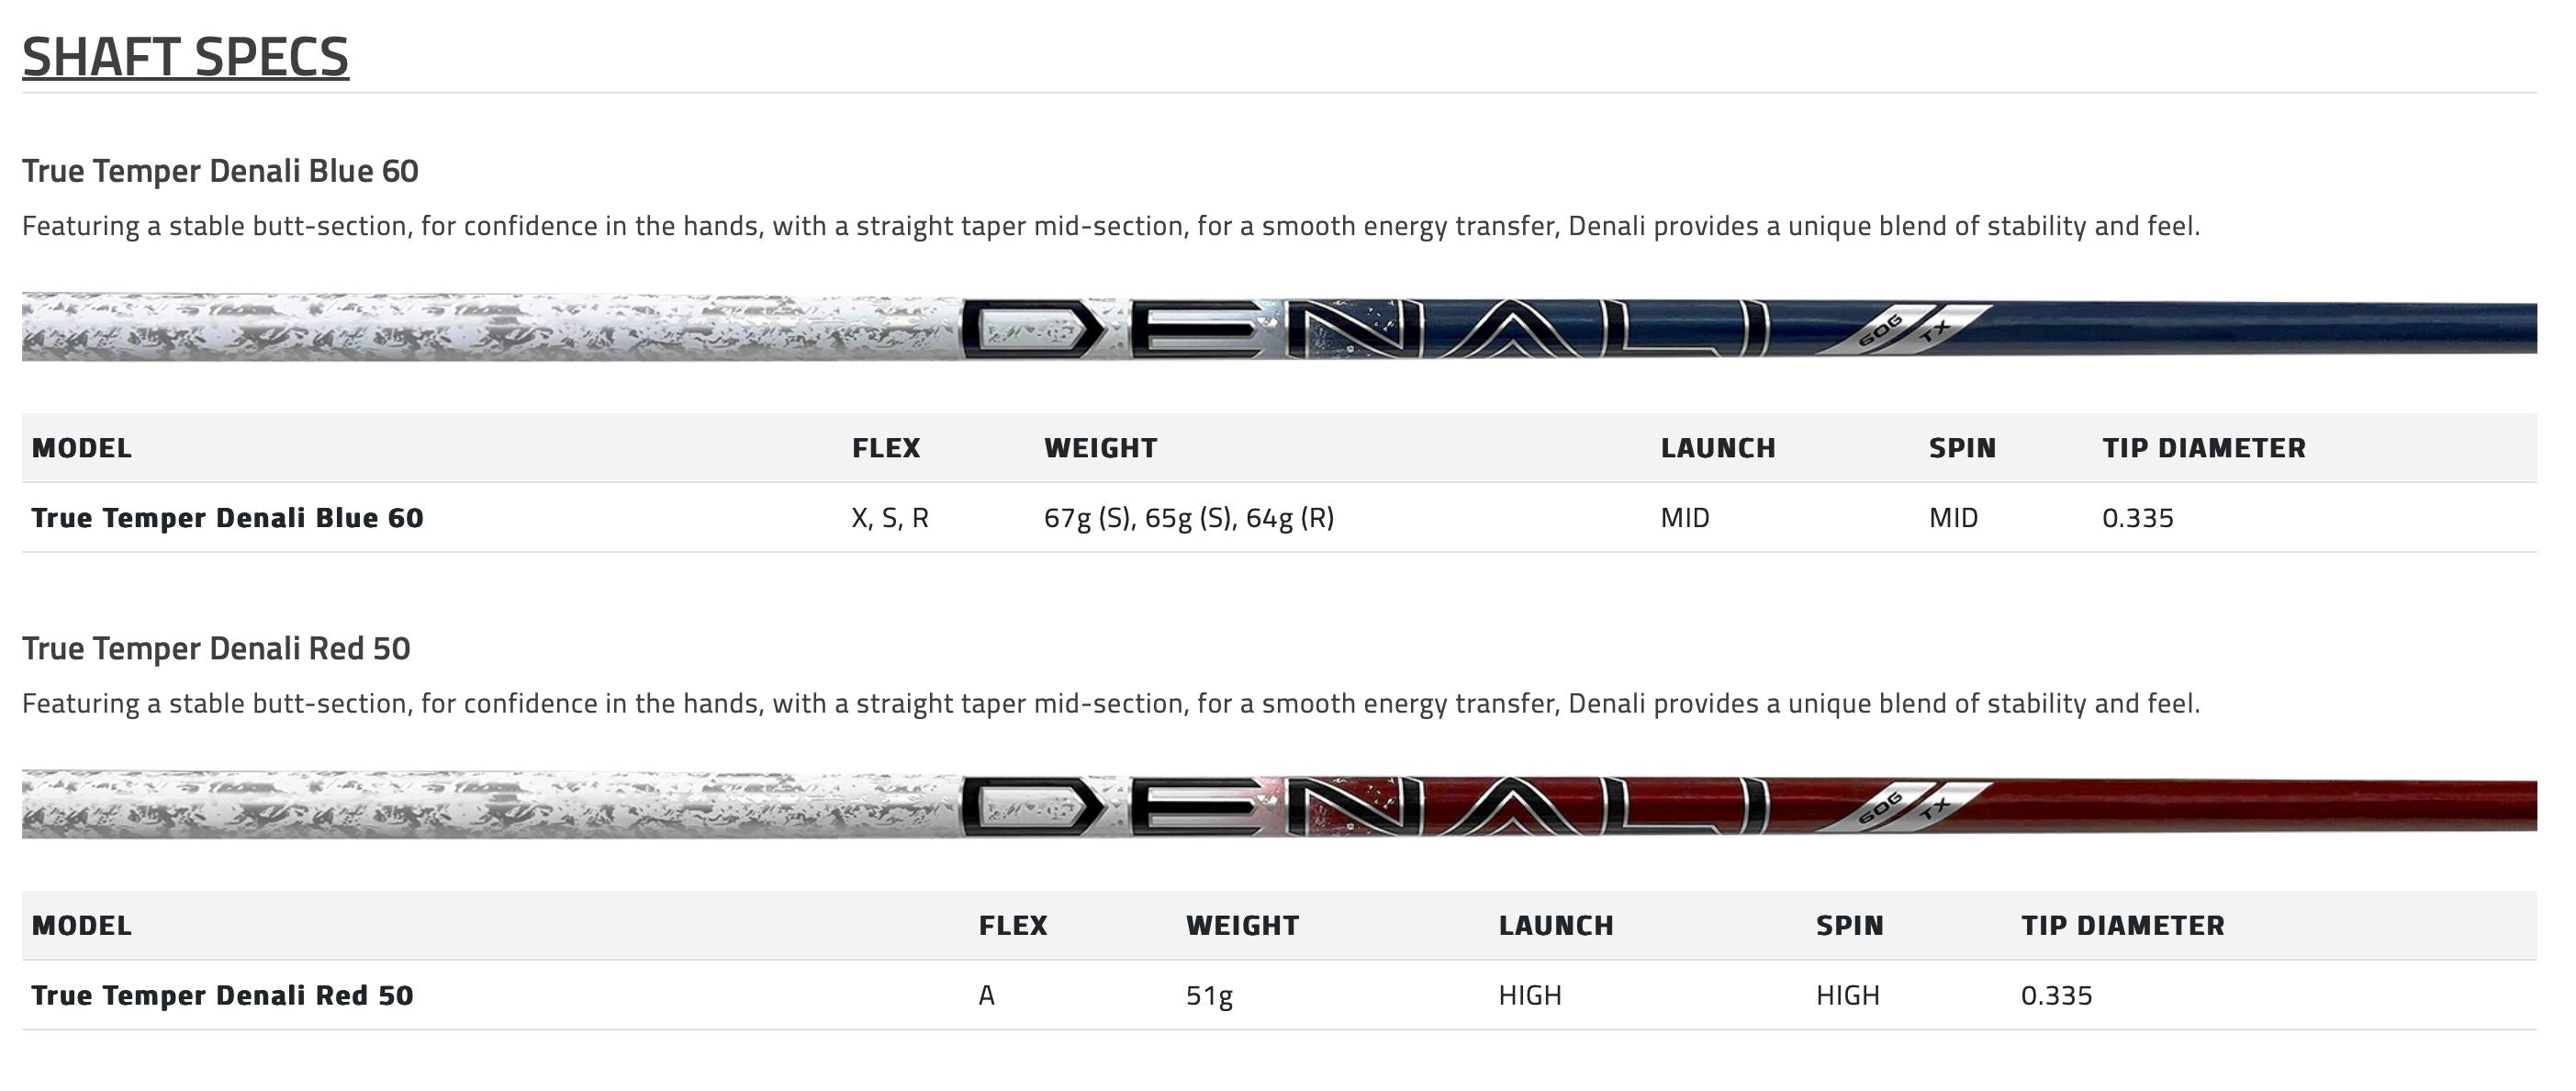Click the MID launch value for Blue 60
Image resolution: width=2576 pixels, height=1091 pixels.
point(1684,518)
